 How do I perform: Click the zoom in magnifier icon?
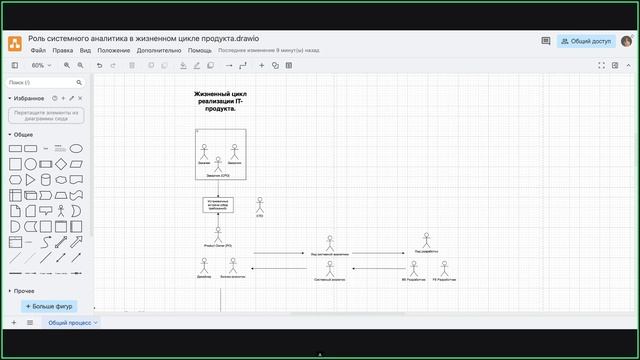[67, 65]
